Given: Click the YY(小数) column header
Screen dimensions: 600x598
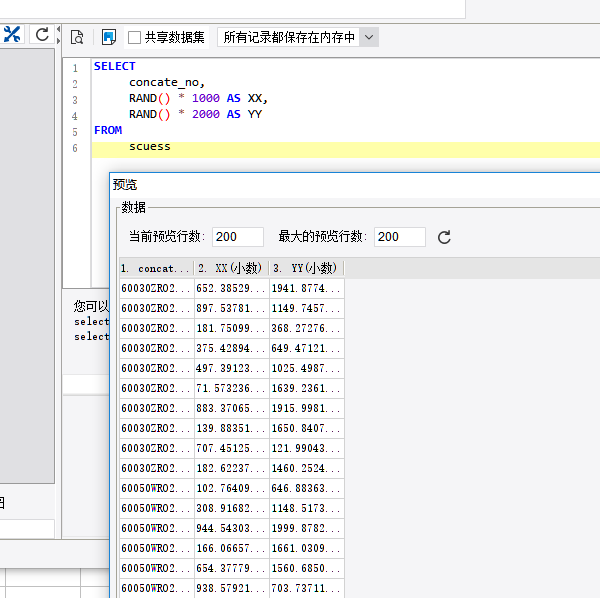Looking at the screenshot, I should click(307, 268).
